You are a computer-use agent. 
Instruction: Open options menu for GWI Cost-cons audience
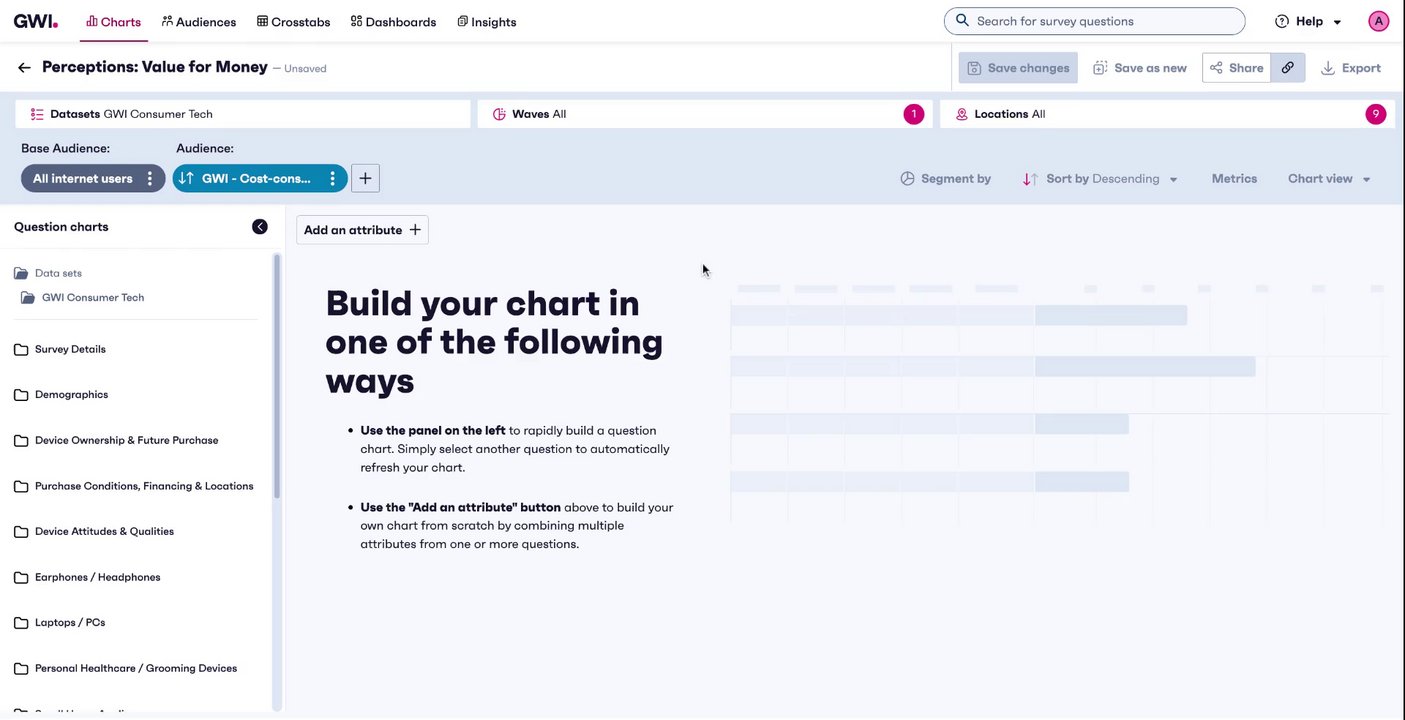click(333, 179)
